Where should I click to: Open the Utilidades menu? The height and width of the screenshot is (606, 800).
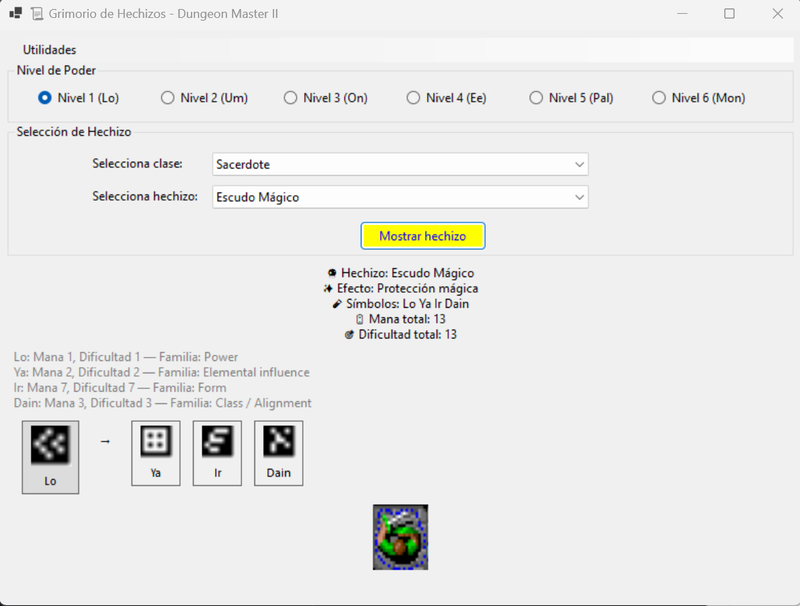(49, 50)
